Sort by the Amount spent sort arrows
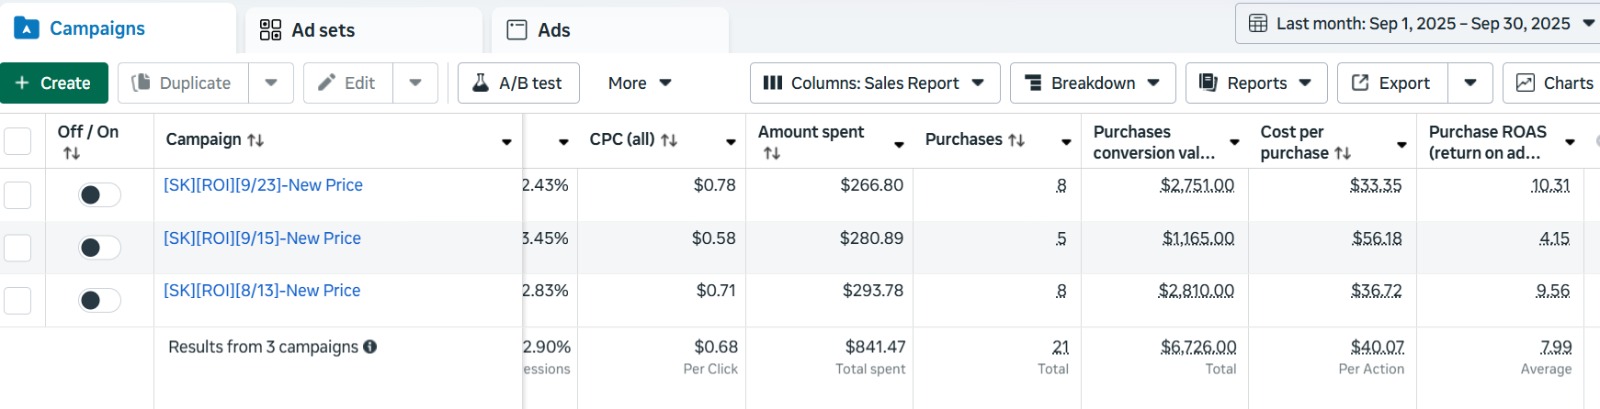Image resolution: width=1600 pixels, height=409 pixels. (x=771, y=153)
